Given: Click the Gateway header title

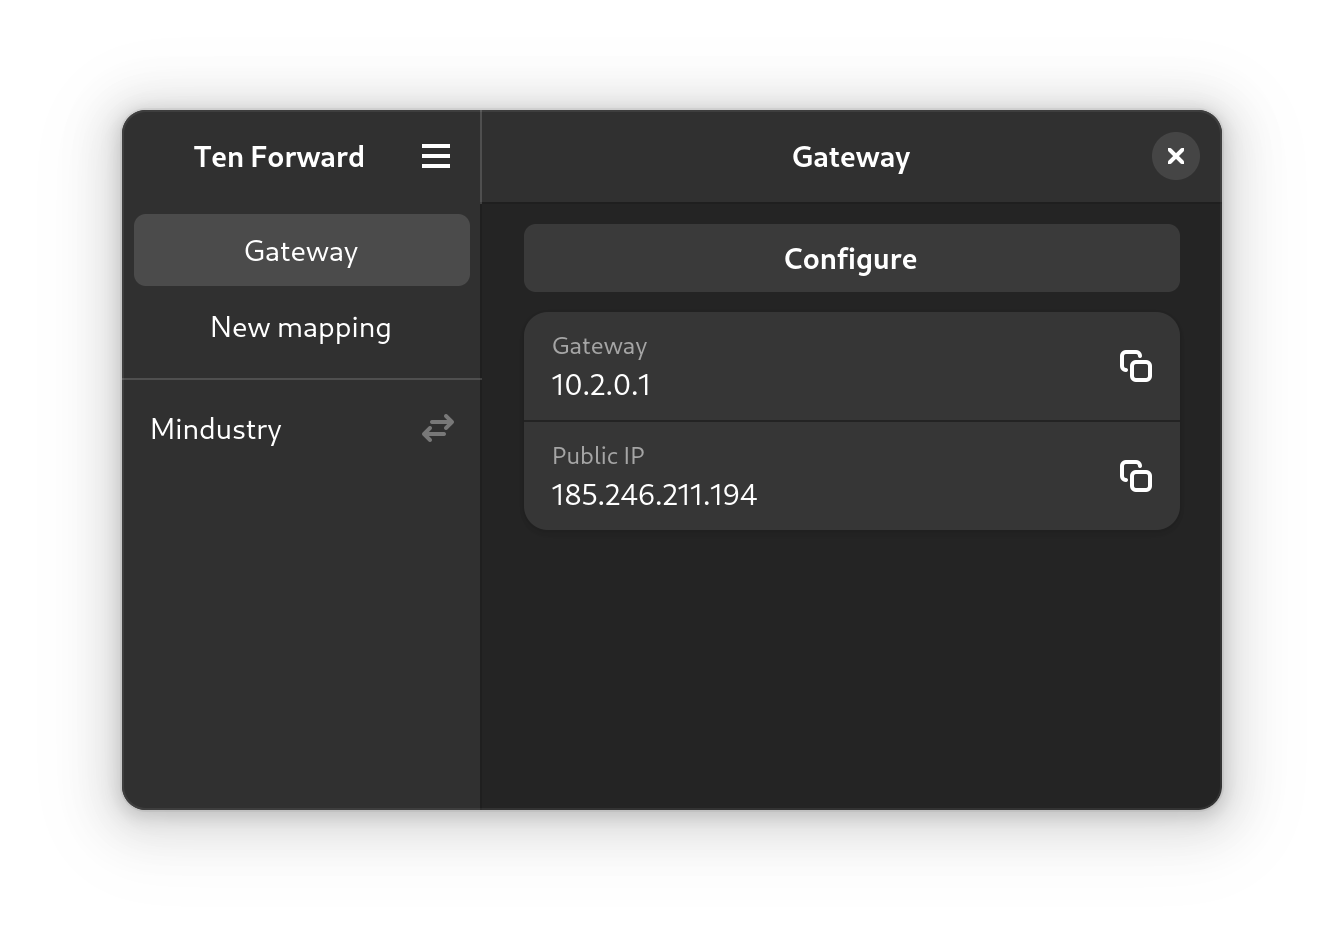Looking at the screenshot, I should [851, 157].
